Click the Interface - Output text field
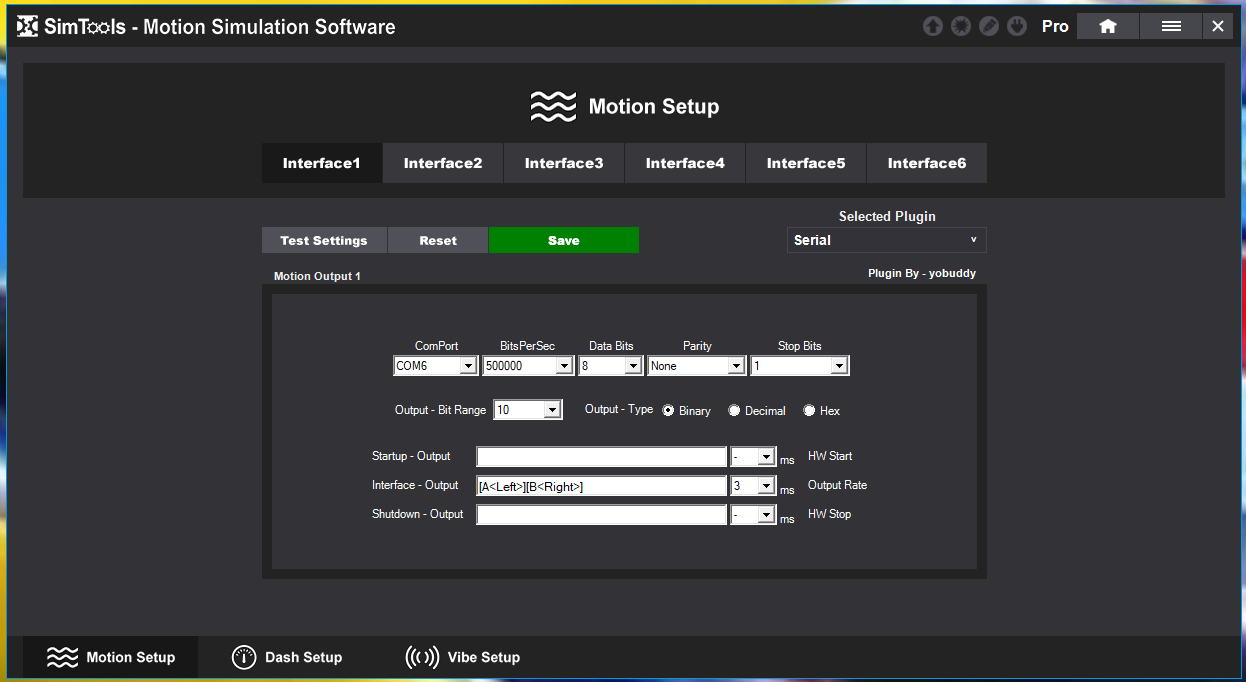1246x682 pixels. 601,486
